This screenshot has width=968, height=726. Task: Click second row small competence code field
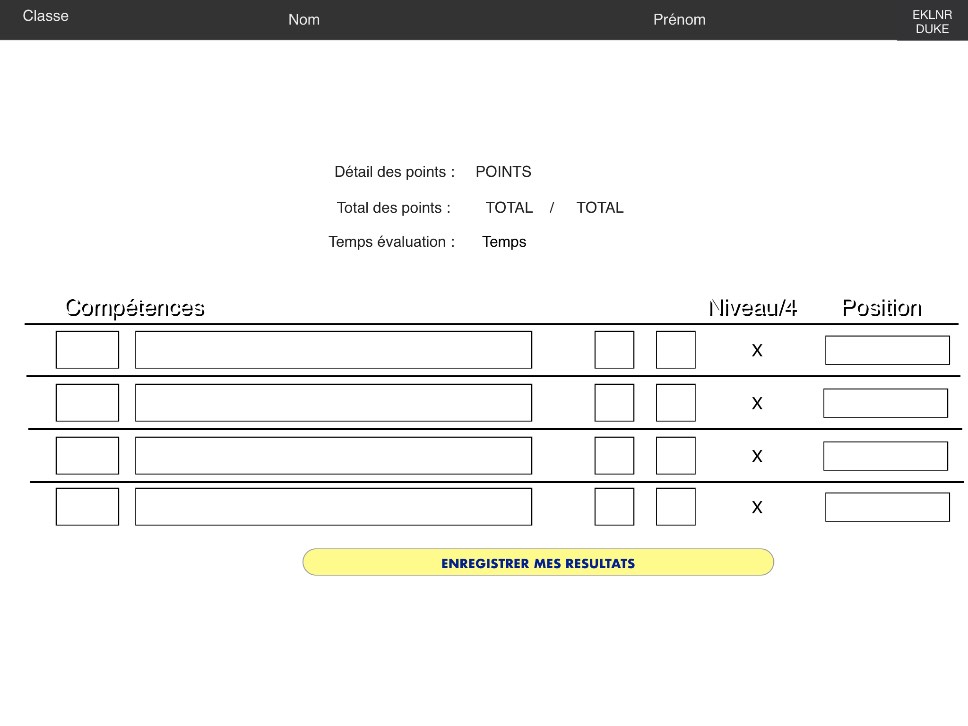pos(87,403)
